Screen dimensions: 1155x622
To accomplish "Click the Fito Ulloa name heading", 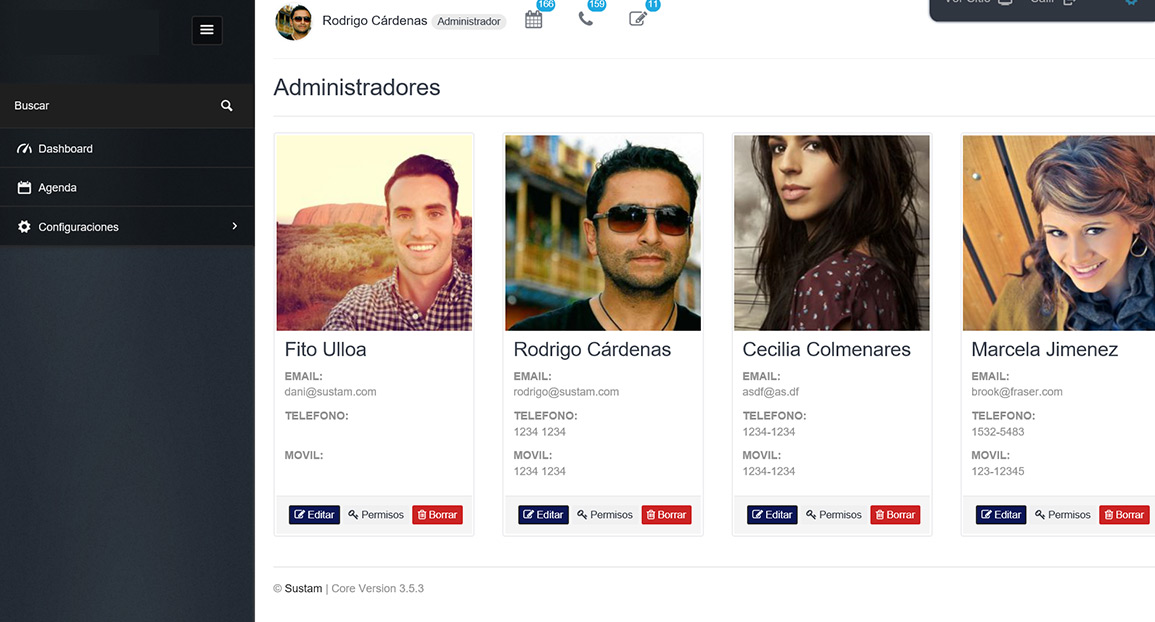I will pos(326,349).
